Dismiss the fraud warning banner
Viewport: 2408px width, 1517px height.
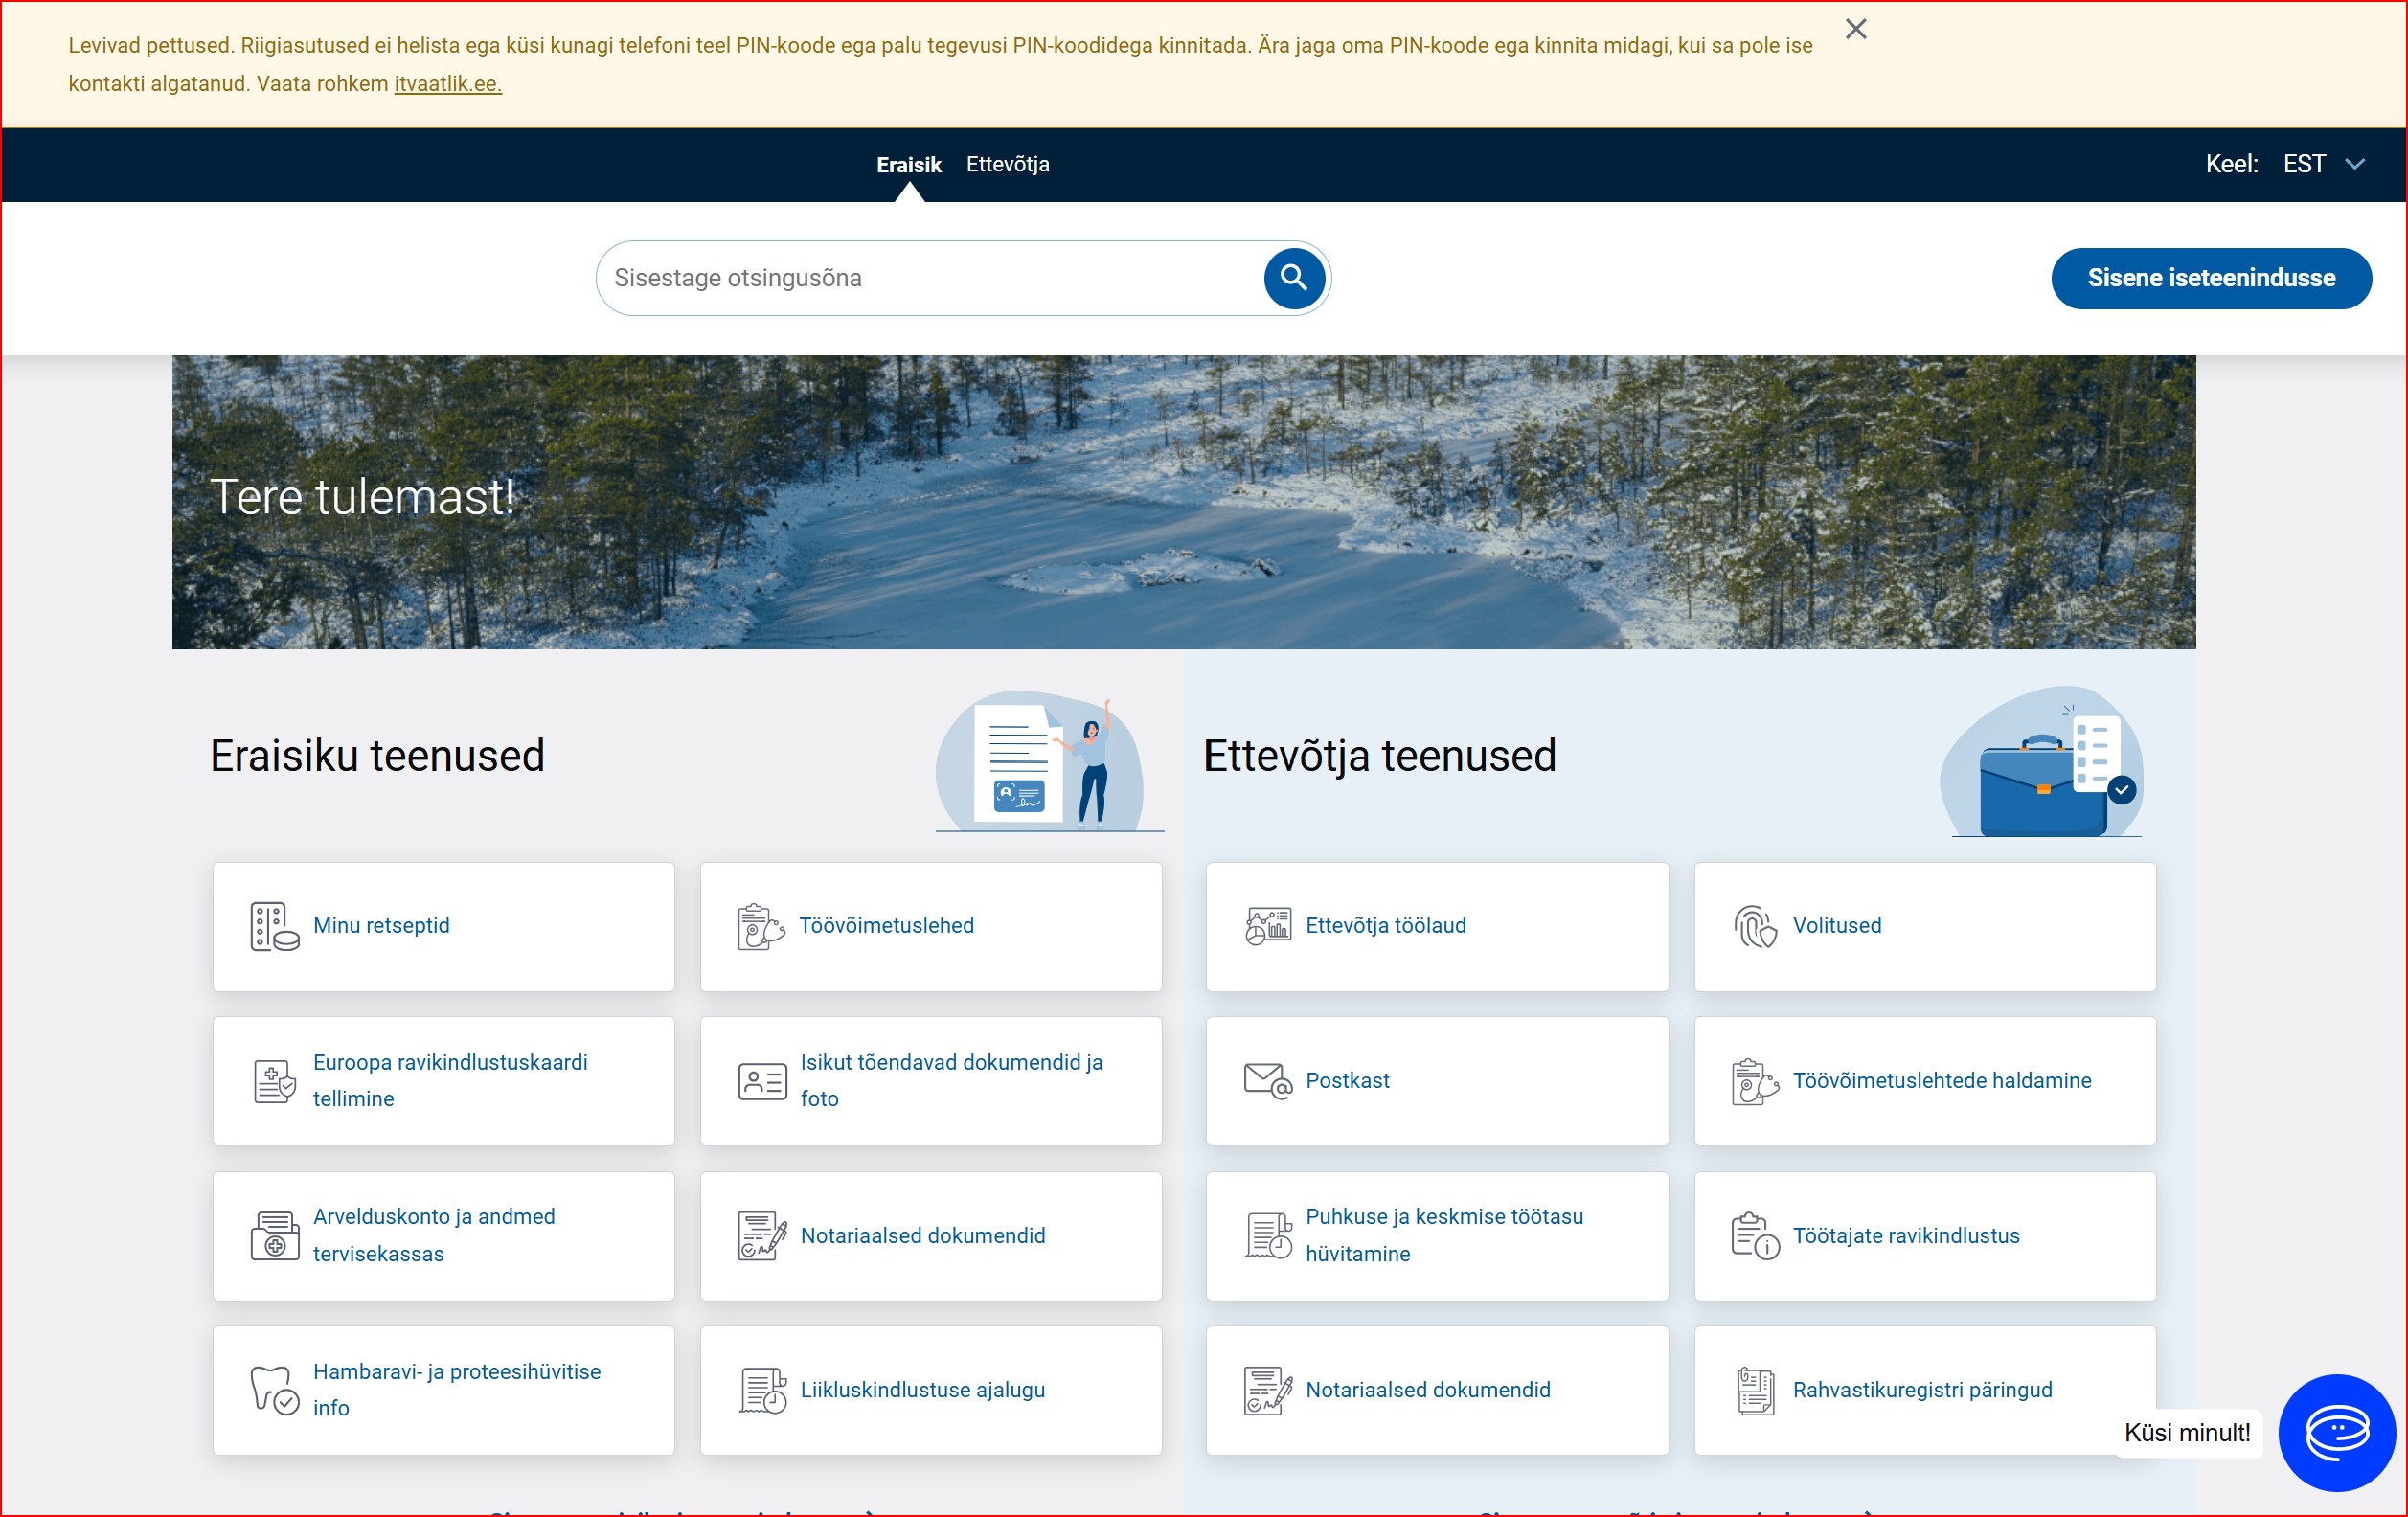click(1856, 29)
